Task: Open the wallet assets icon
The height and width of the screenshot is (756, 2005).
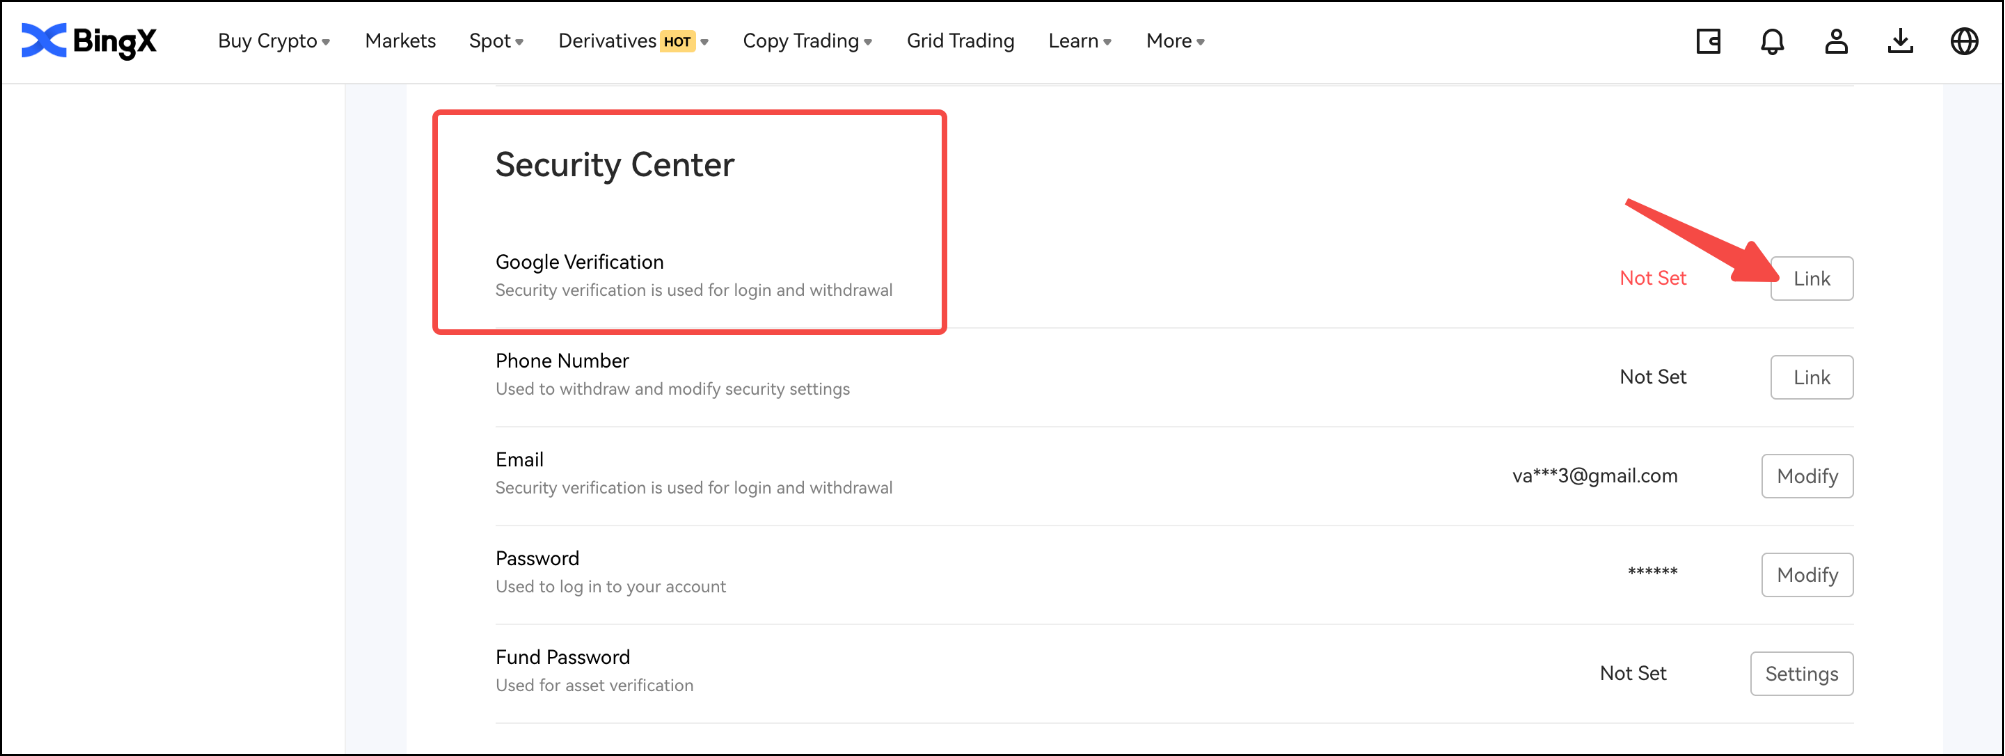Action: click(x=1708, y=41)
